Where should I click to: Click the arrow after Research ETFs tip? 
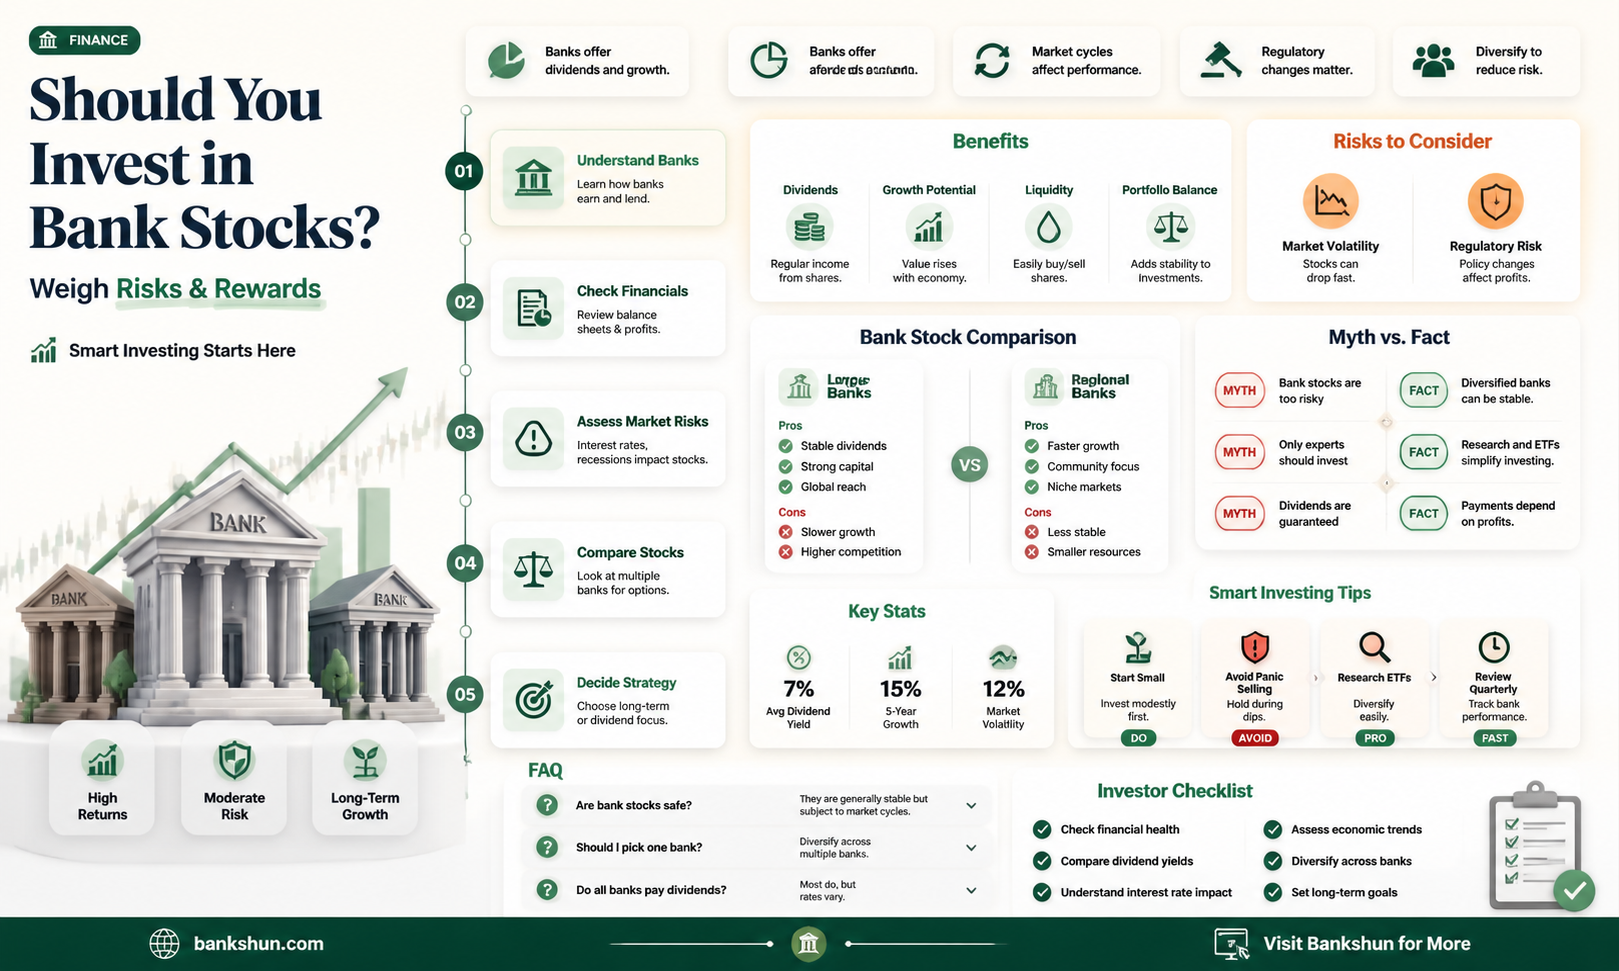1433,677
